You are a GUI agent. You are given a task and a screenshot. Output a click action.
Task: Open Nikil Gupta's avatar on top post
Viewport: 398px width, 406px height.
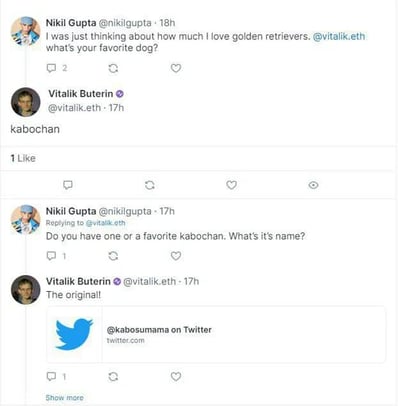[26, 31]
